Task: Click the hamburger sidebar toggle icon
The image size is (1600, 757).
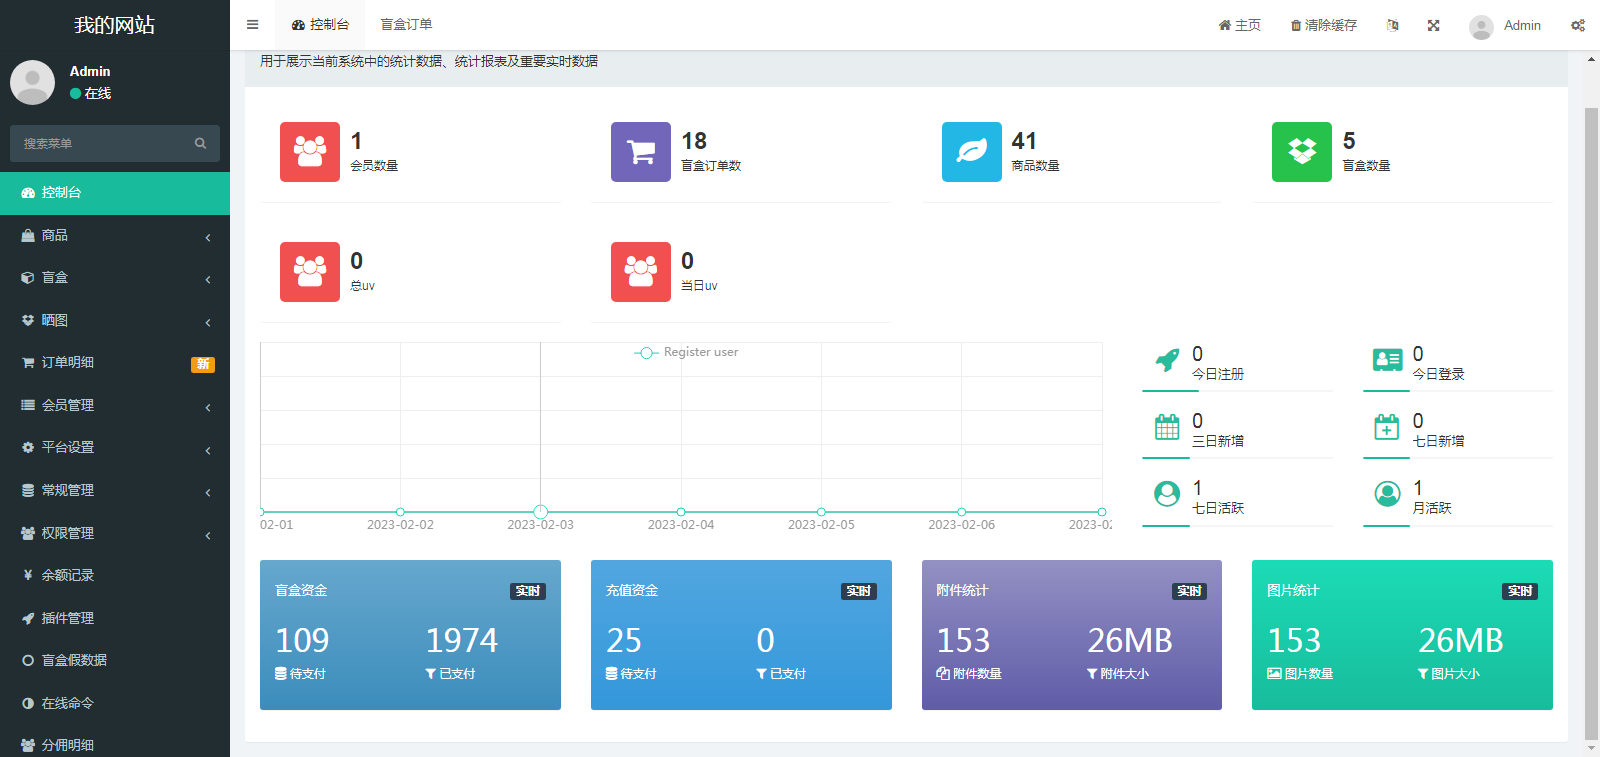Action: pyautogui.click(x=253, y=25)
